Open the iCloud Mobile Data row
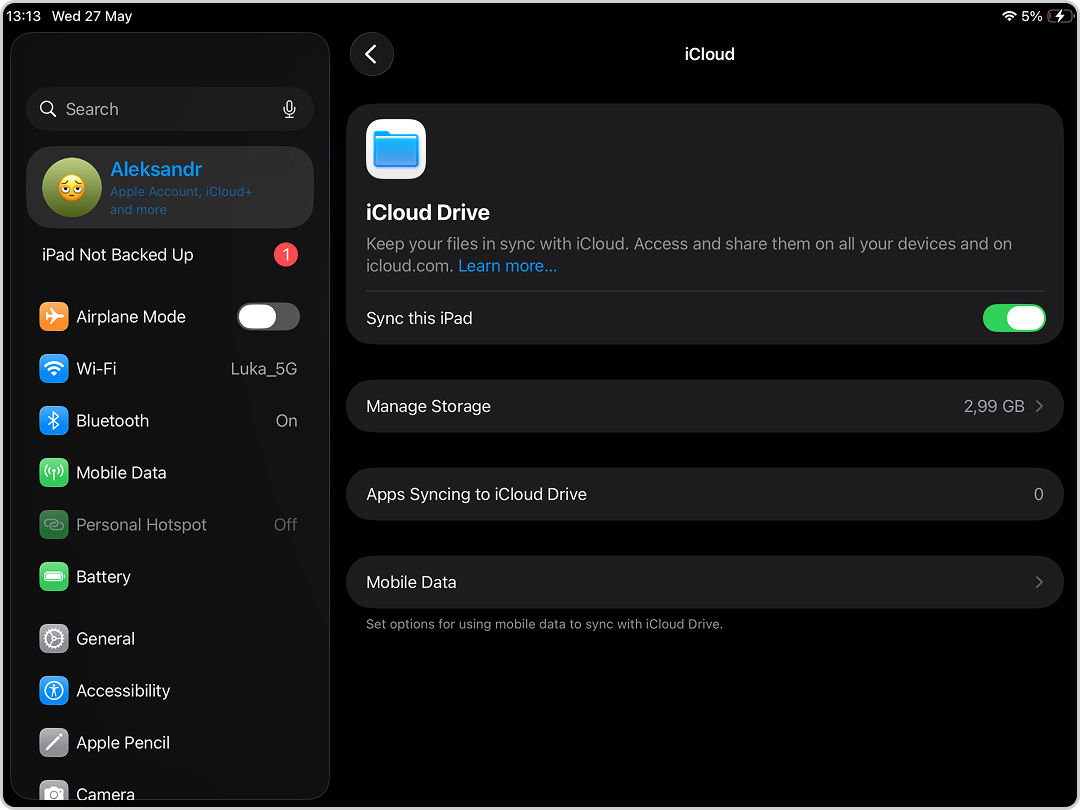 [705, 582]
